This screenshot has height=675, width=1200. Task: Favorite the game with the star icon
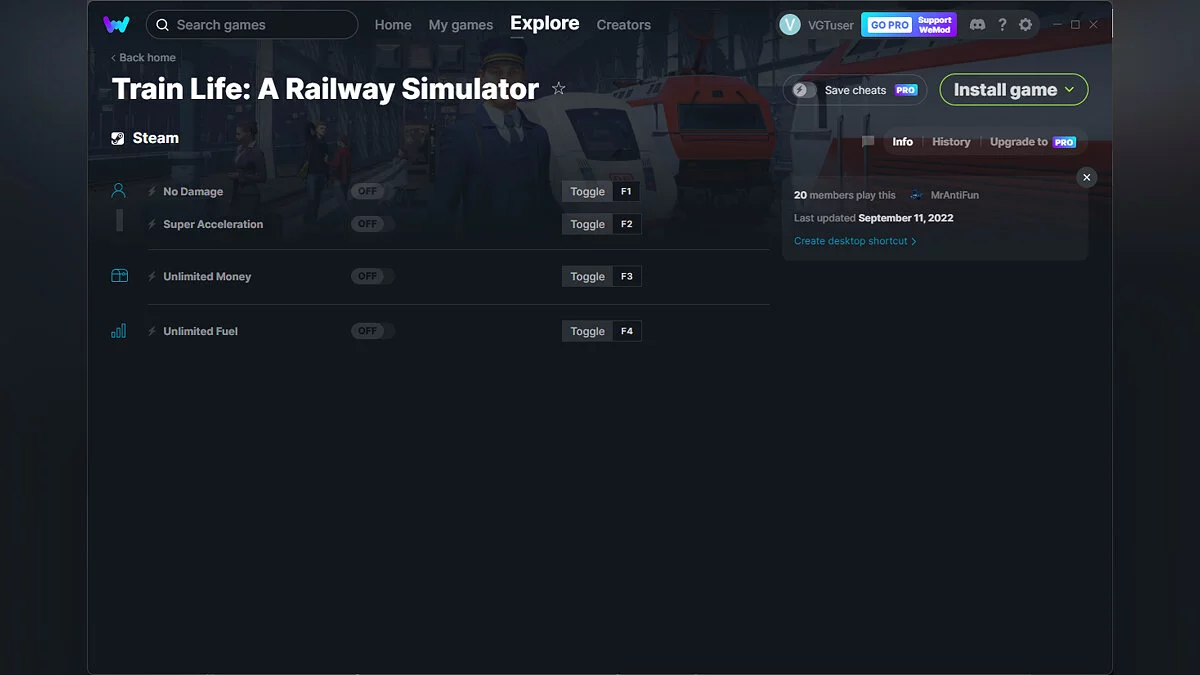pyautogui.click(x=559, y=89)
